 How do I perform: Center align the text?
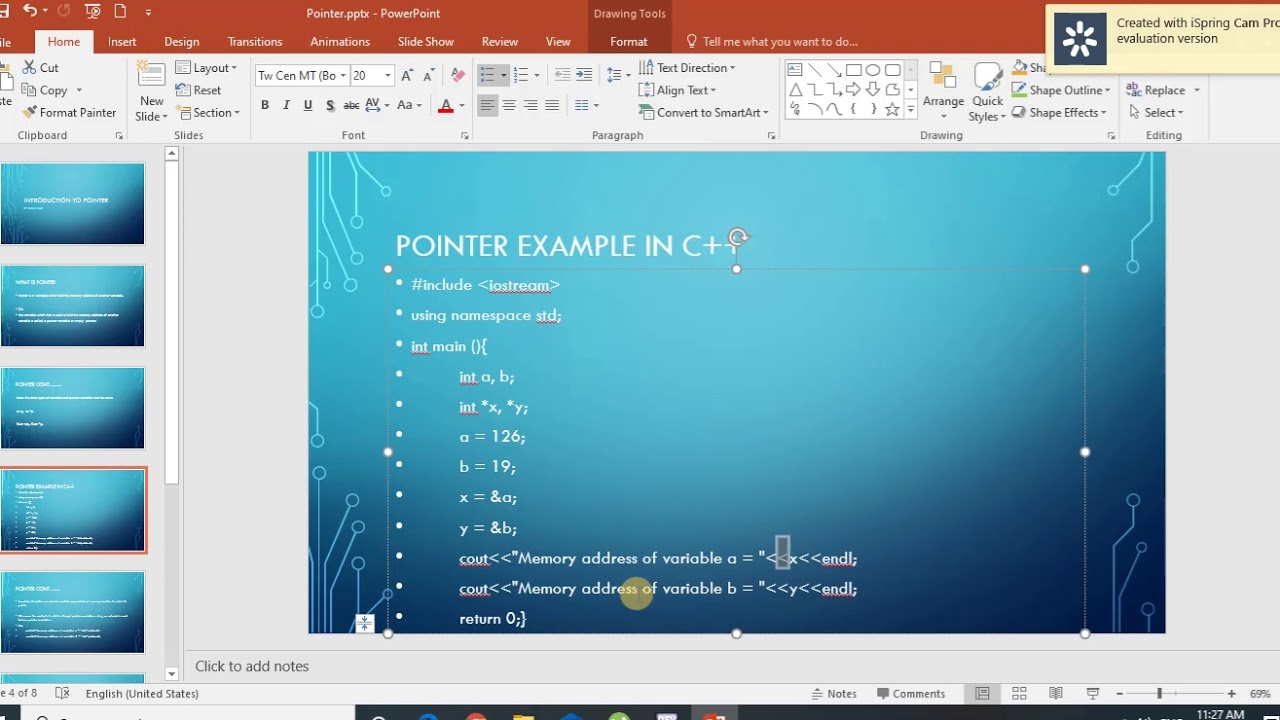[x=509, y=105]
